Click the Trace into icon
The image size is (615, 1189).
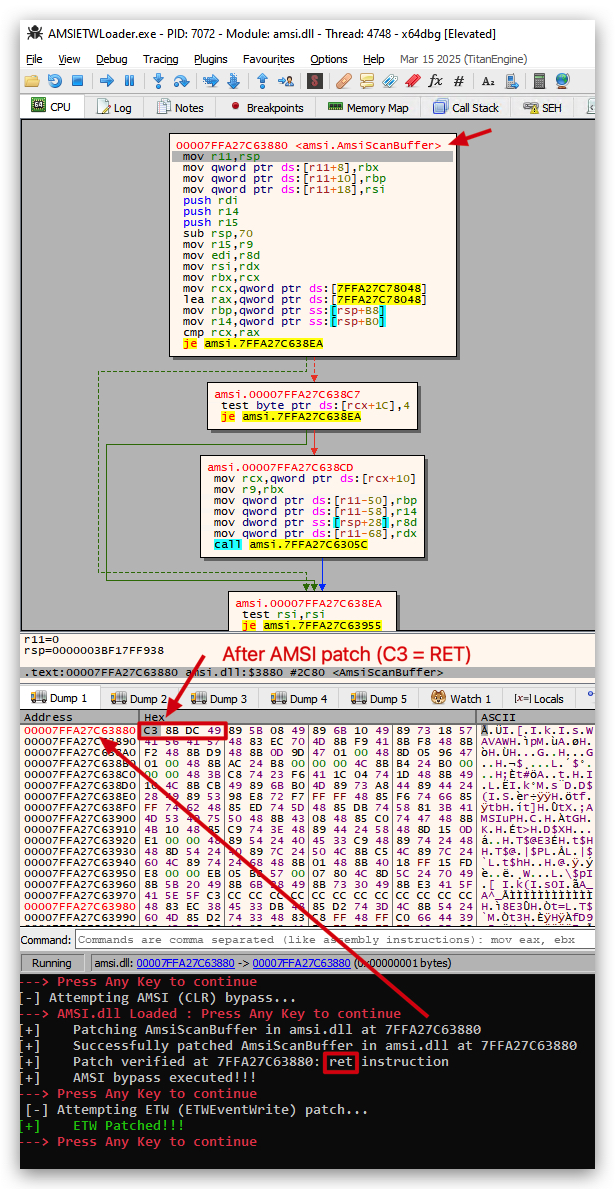[211, 80]
